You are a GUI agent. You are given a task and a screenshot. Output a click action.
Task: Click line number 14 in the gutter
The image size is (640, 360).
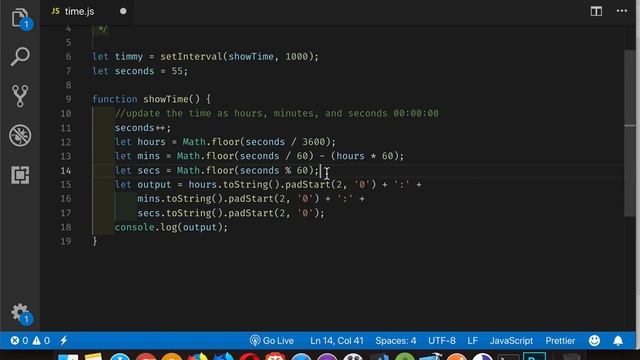[x=65, y=171]
